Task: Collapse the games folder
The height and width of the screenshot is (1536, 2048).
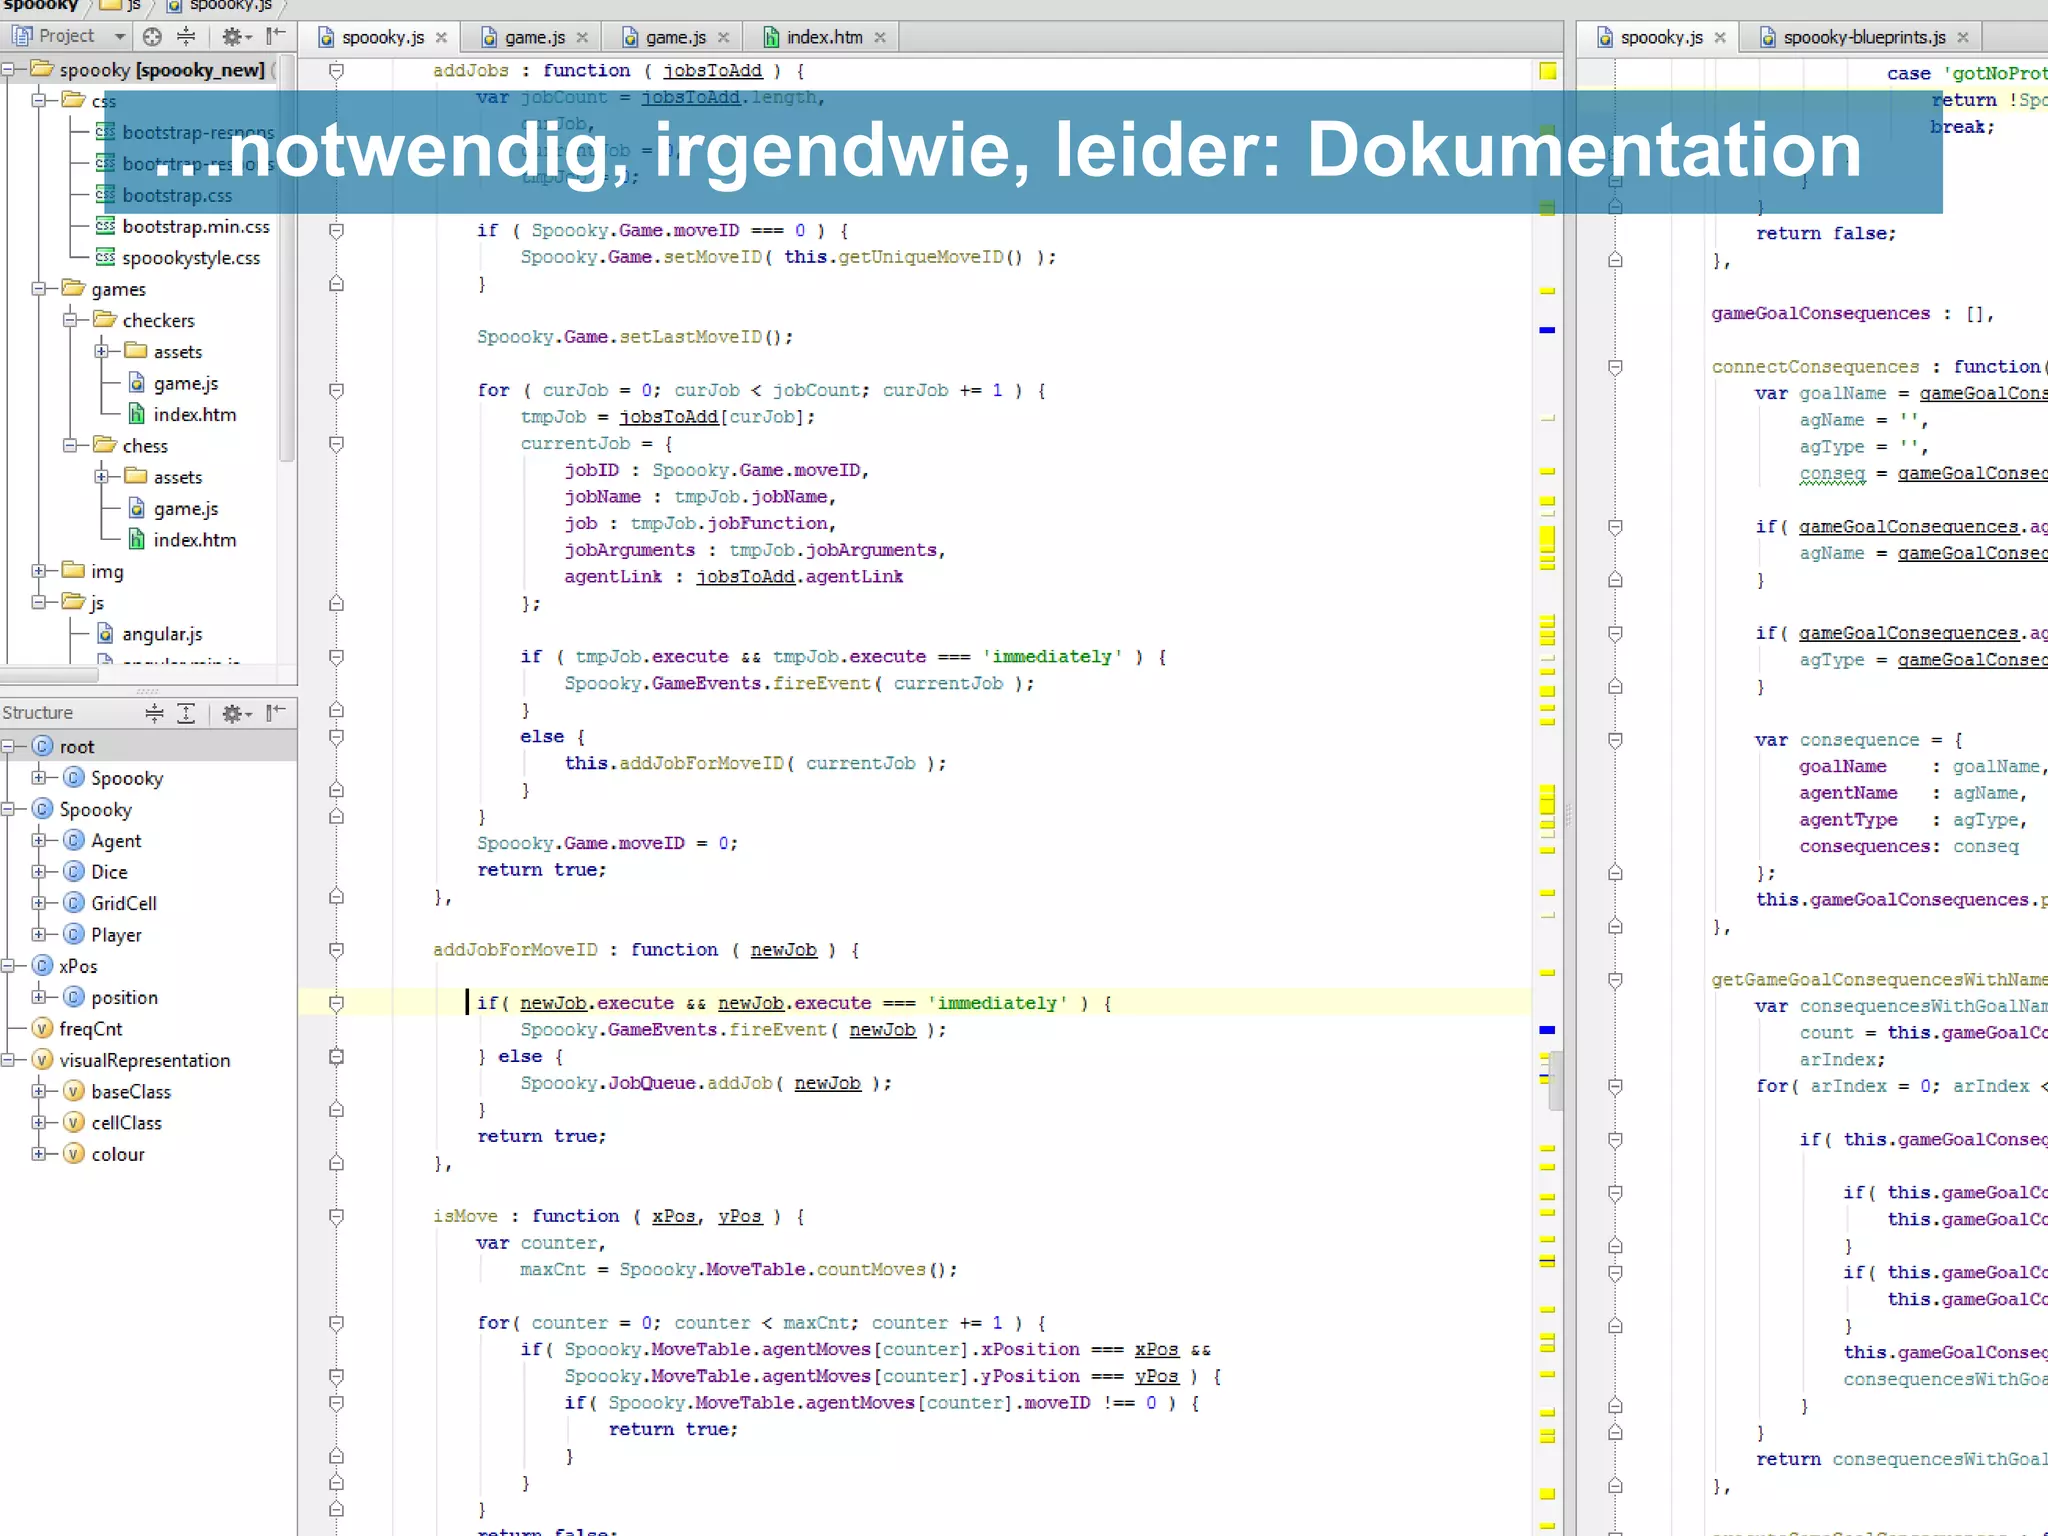Action: [39, 289]
